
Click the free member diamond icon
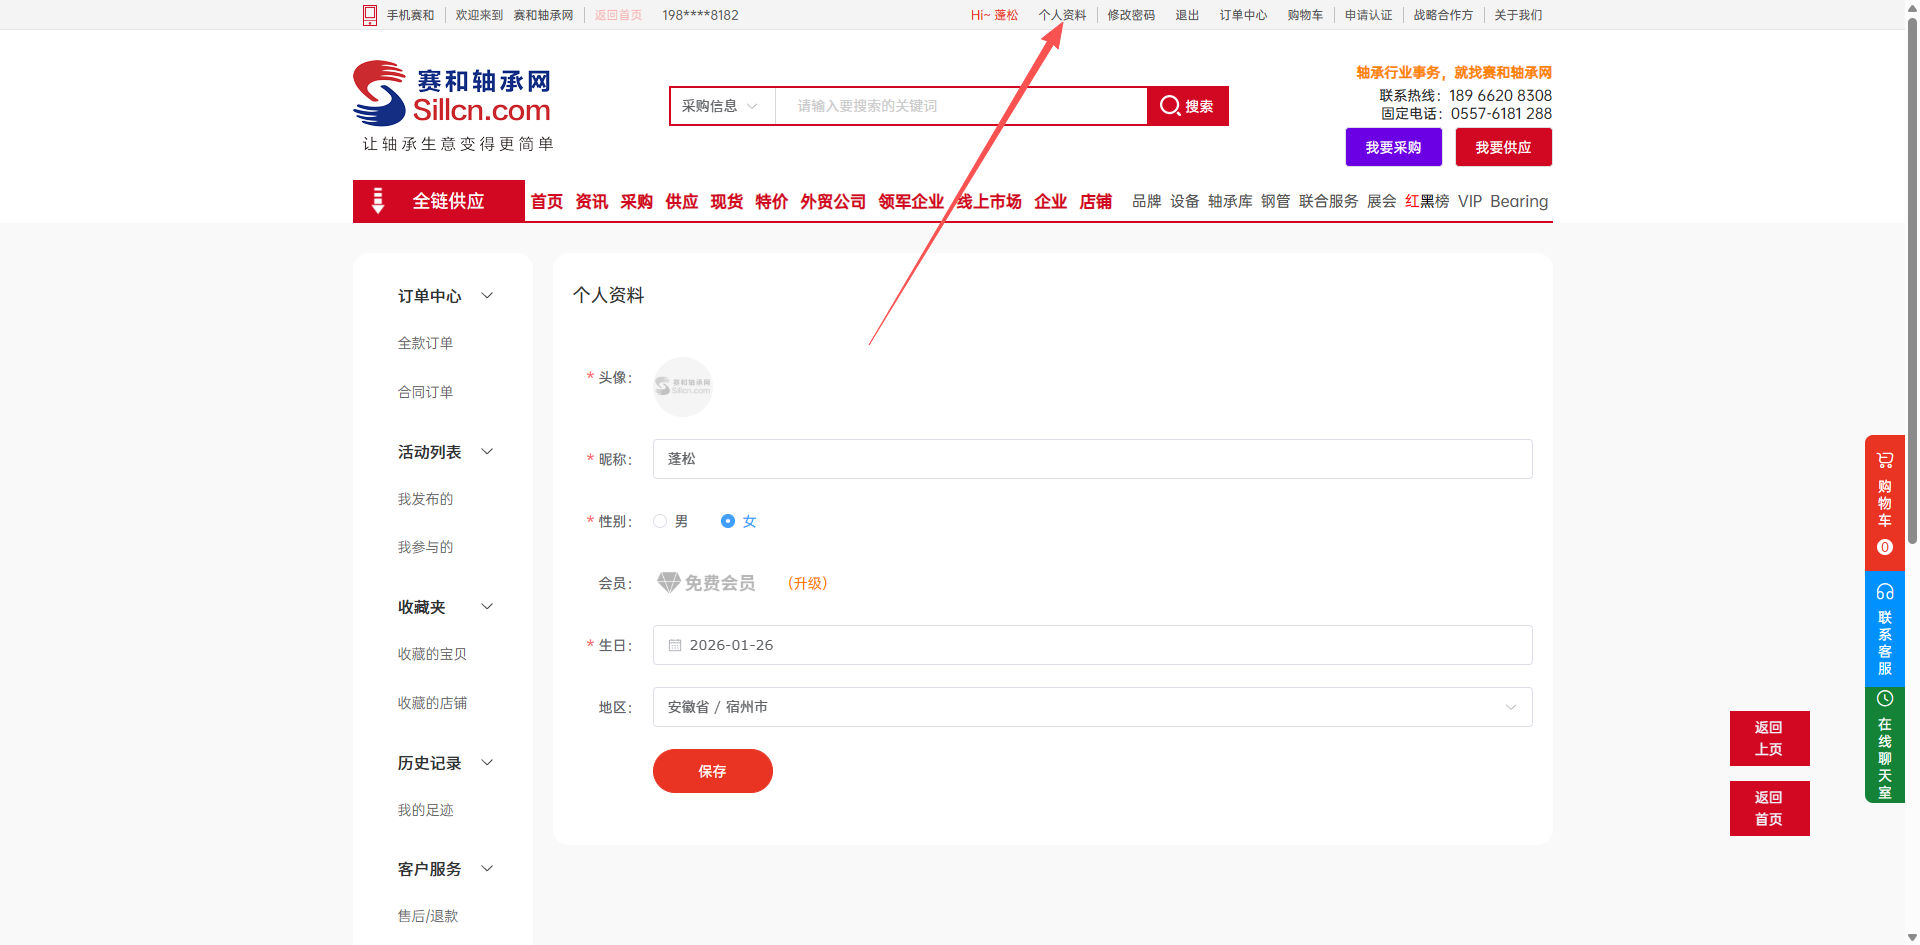tap(668, 583)
